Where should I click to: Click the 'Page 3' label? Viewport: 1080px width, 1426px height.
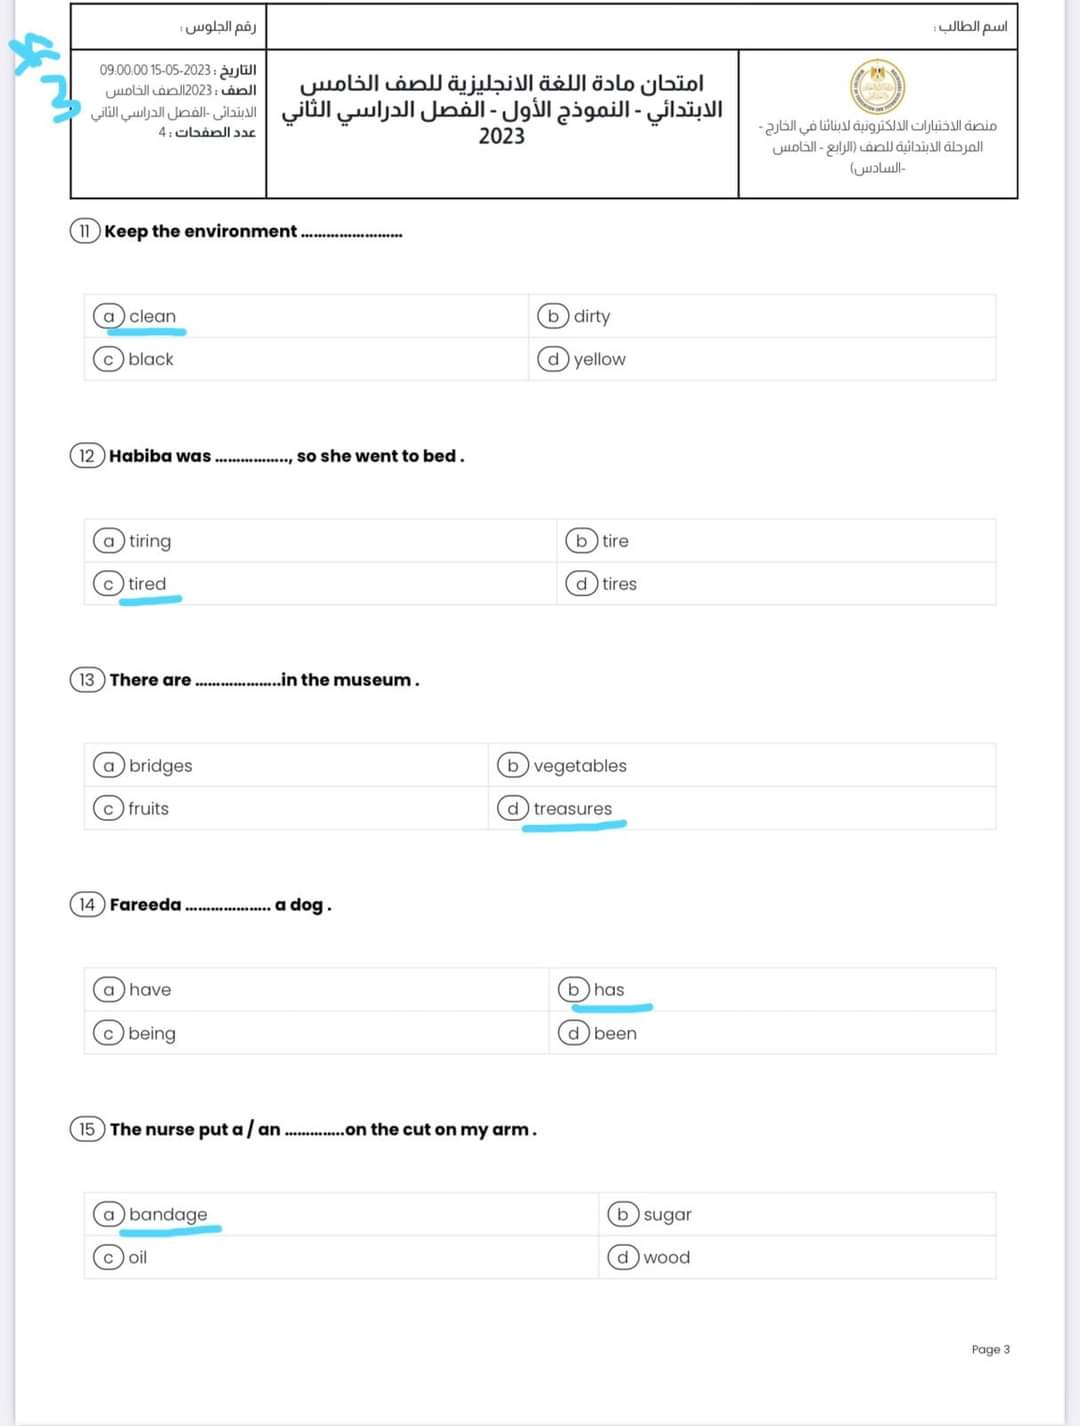pos(990,1349)
